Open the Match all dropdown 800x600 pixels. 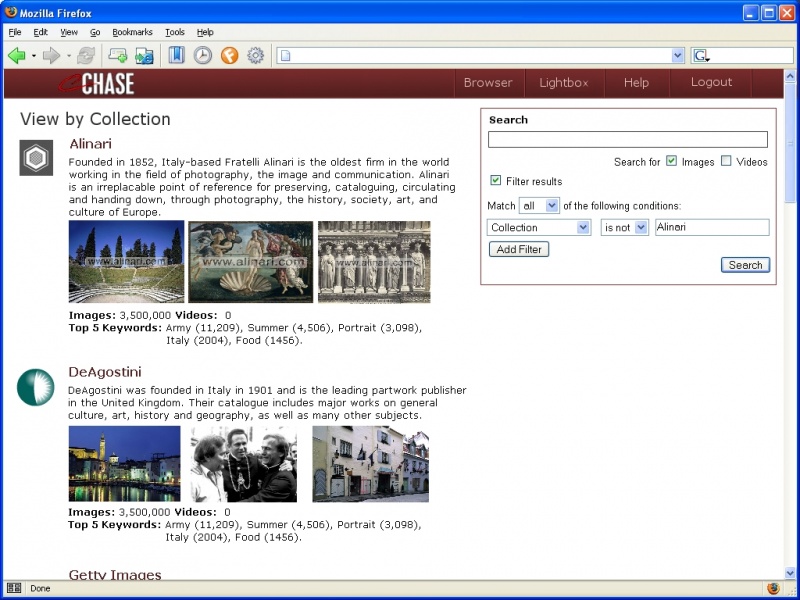click(541, 205)
